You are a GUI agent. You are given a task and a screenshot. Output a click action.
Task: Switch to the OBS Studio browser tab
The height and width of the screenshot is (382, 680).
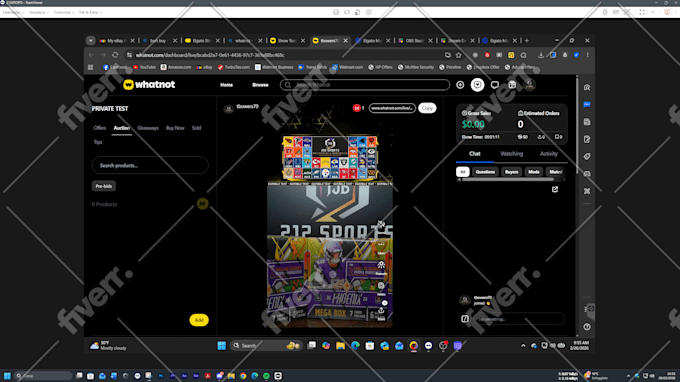(x=415, y=41)
